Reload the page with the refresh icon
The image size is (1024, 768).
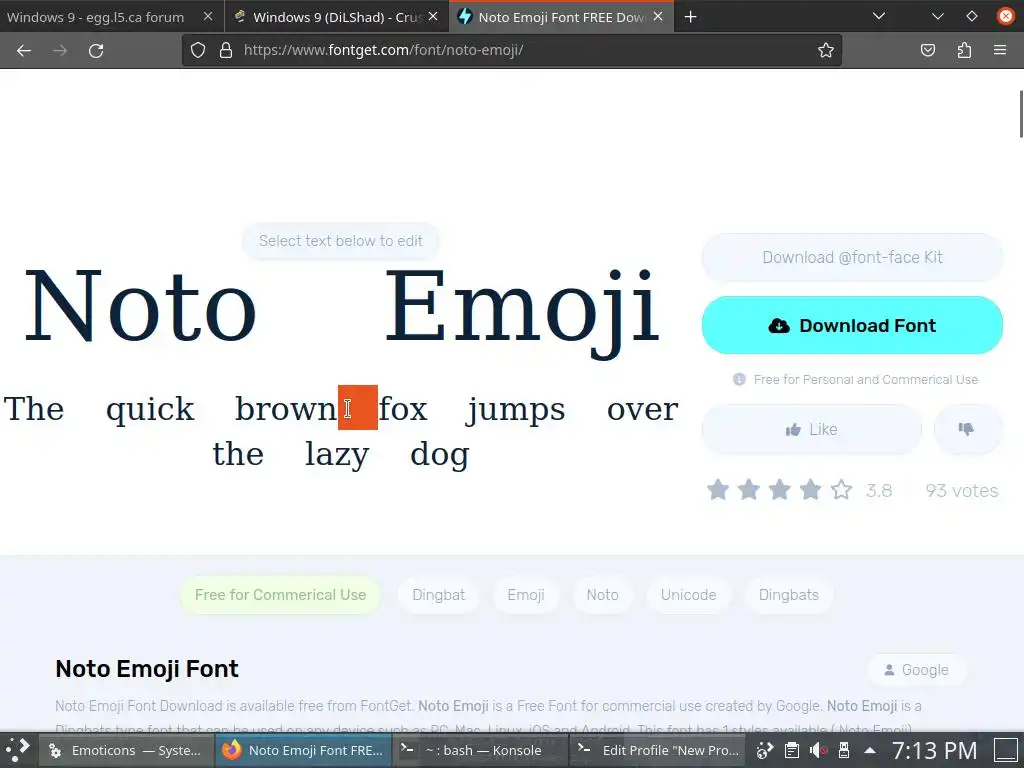pyautogui.click(x=96, y=50)
